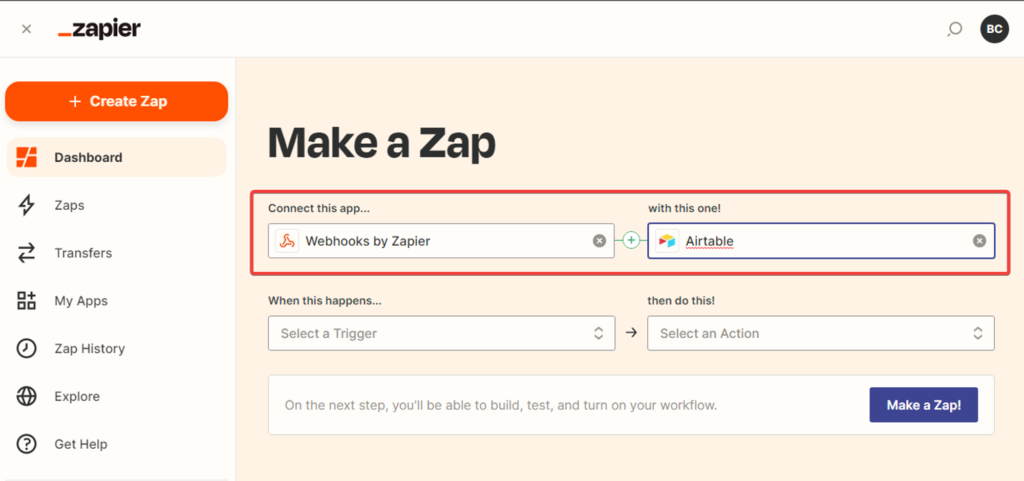Click the 'On the next step' description text
The height and width of the screenshot is (481, 1024).
[x=501, y=405]
